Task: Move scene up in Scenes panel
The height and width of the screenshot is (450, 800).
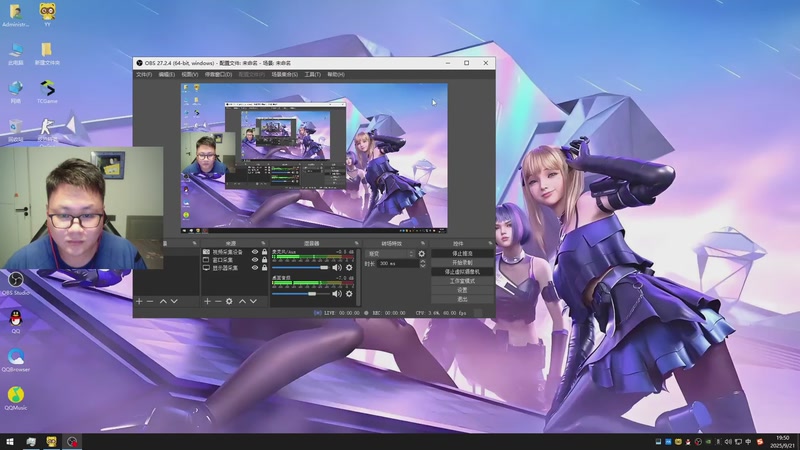Action: coord(163,302)
